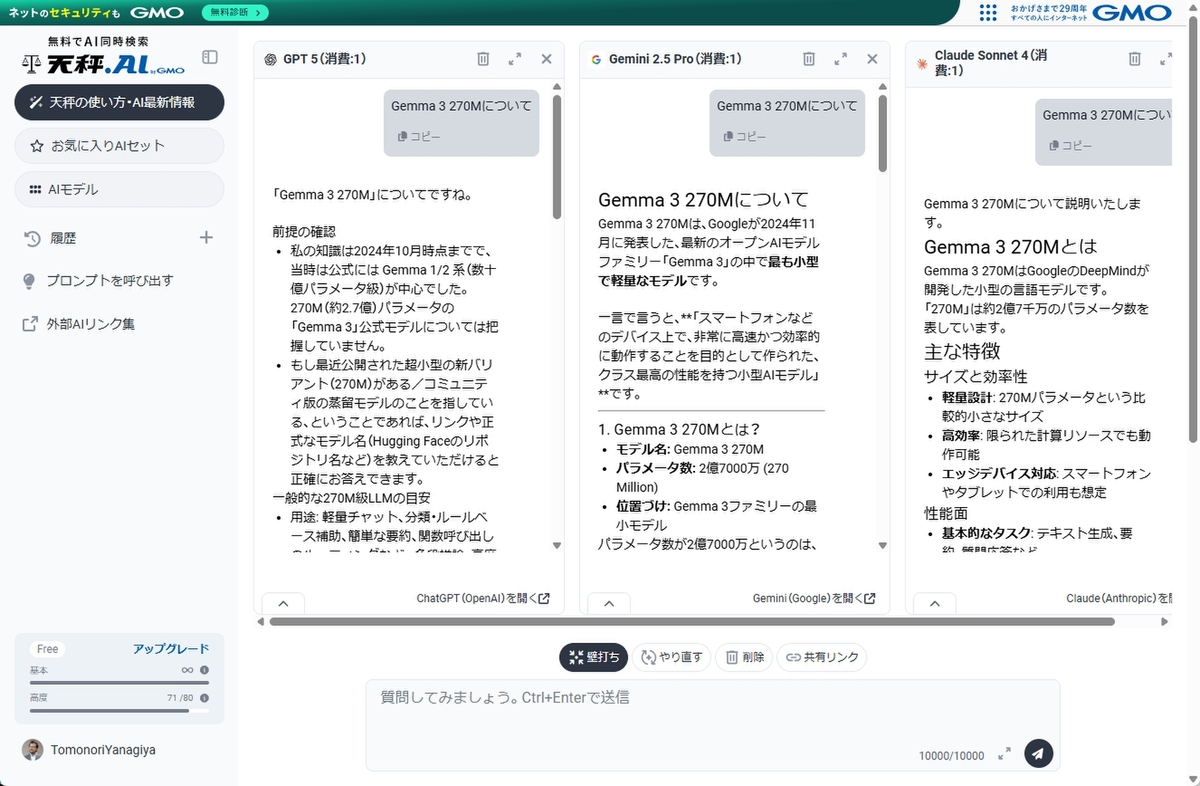Screen dimensions: 1200x786
Task: Collapse the left sidebar panel icon
Action: point(210,58)
